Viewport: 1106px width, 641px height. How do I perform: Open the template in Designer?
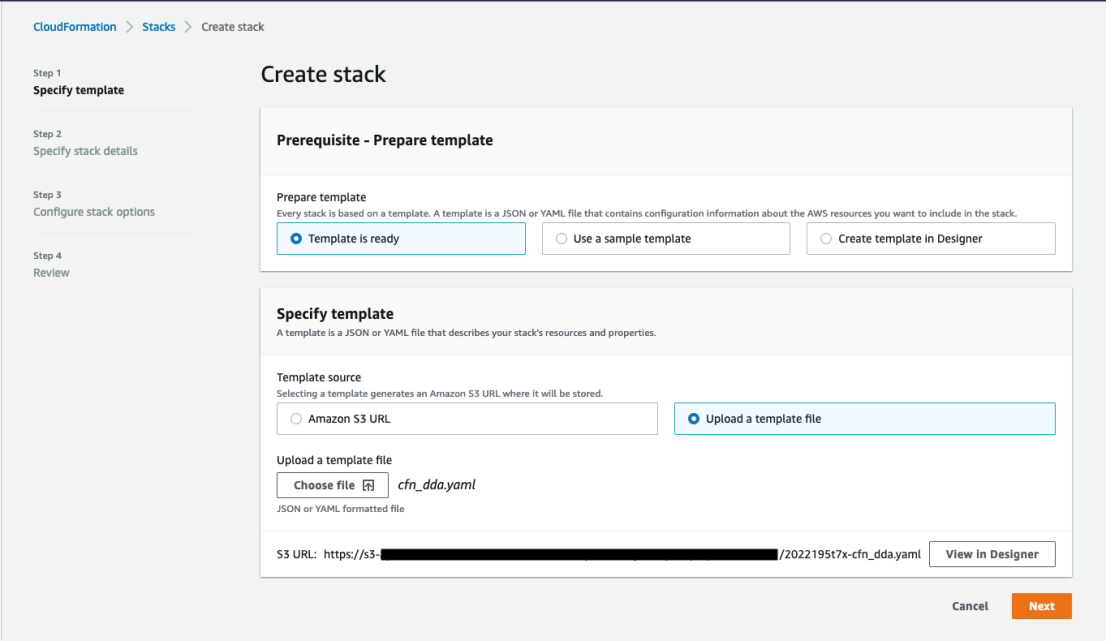991,553
